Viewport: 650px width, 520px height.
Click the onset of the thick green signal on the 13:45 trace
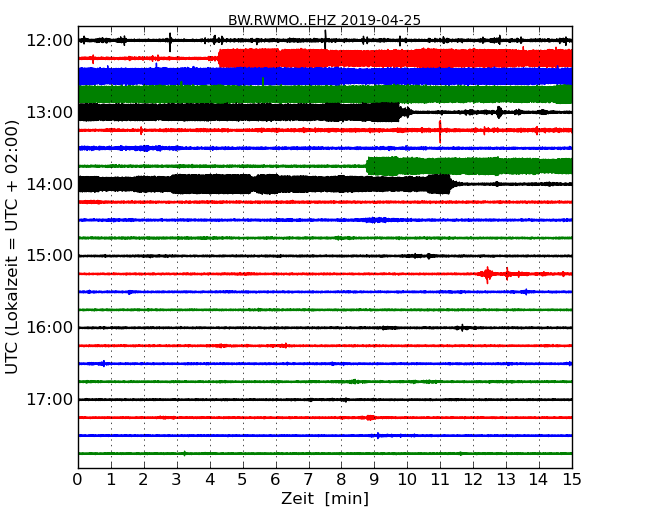(x=367, y=166)
